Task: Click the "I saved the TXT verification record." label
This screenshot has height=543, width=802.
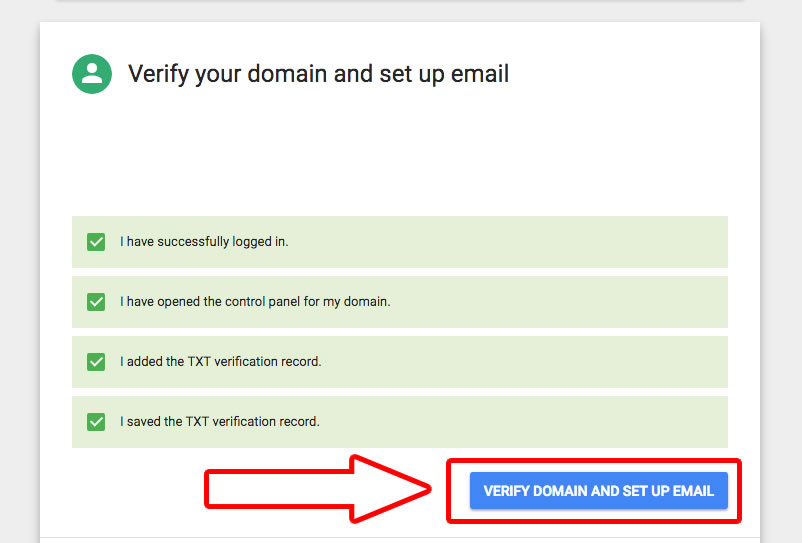Action: 220,422
